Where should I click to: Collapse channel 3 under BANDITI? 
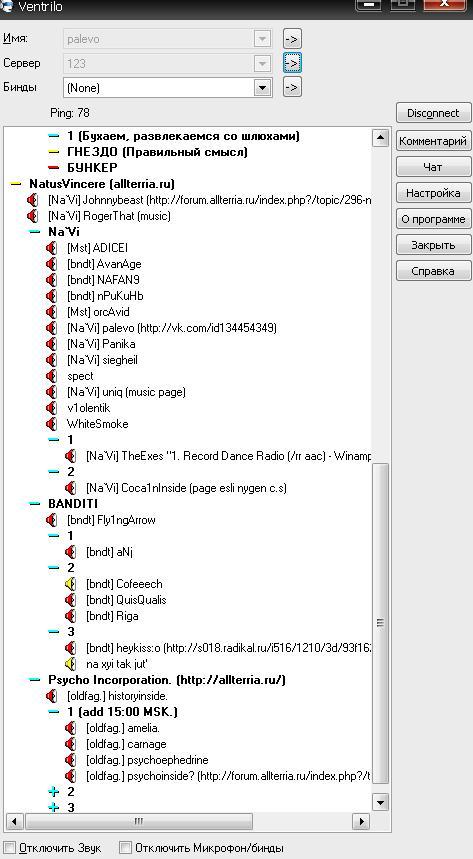pyautogui.click(x=54, y=632)
